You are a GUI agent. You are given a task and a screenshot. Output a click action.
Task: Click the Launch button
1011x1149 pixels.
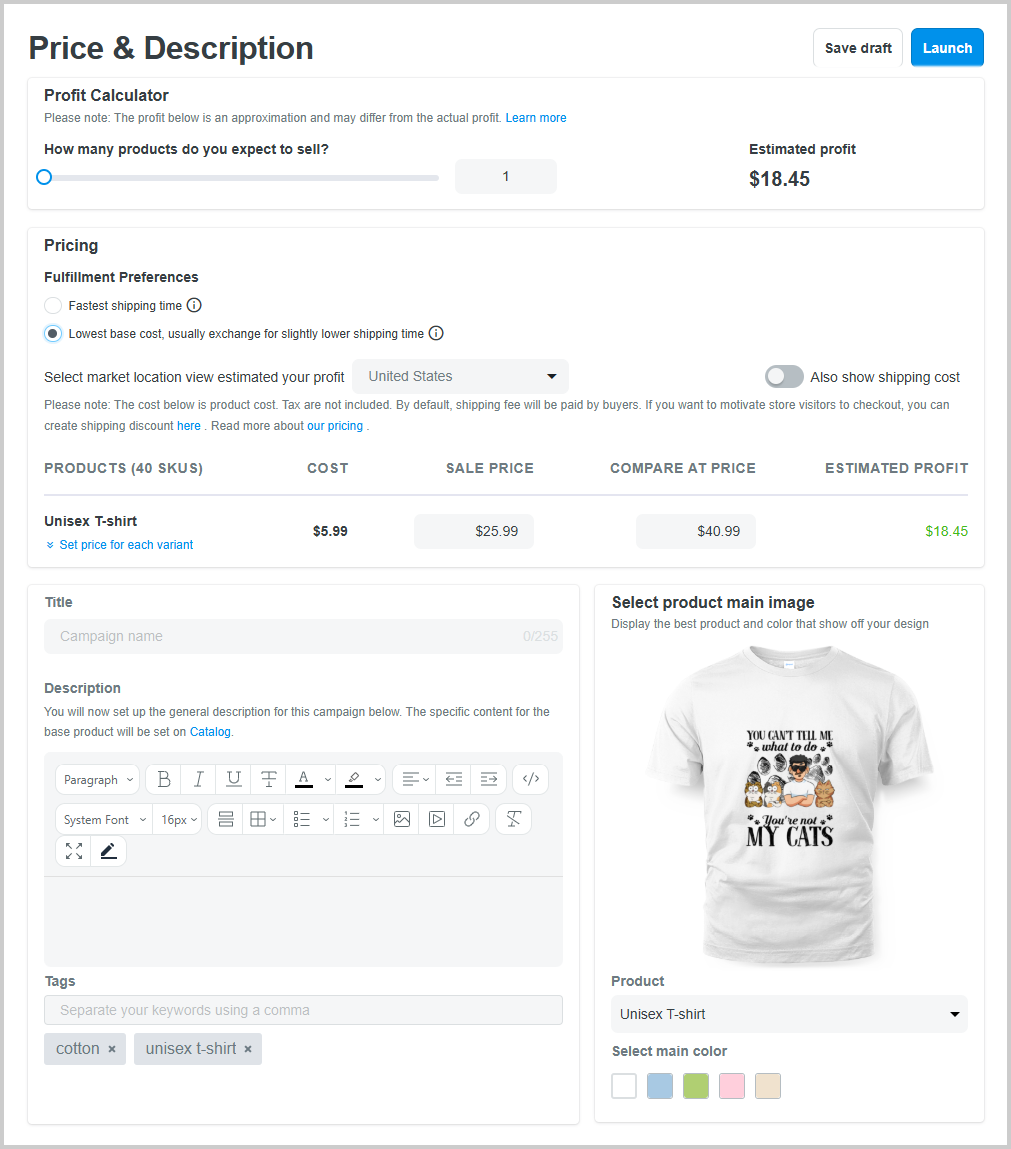[947, 48]
